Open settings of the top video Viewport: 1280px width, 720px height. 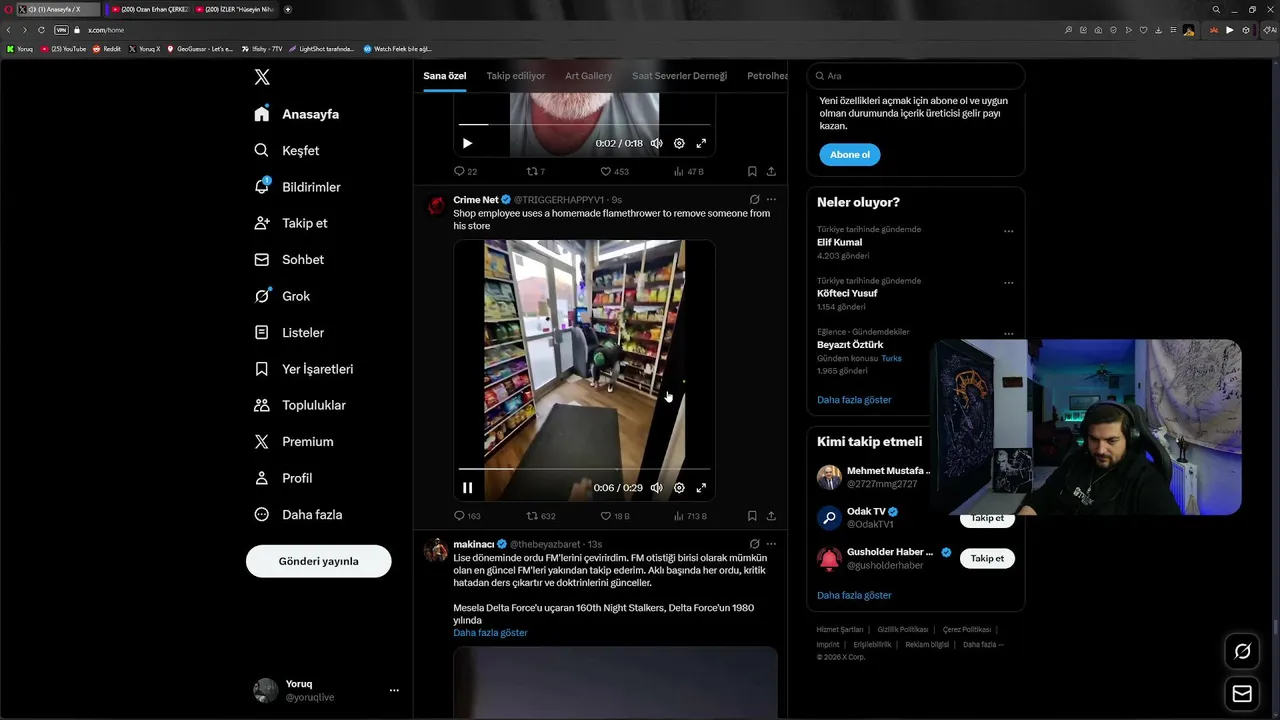tap(679, 143)
